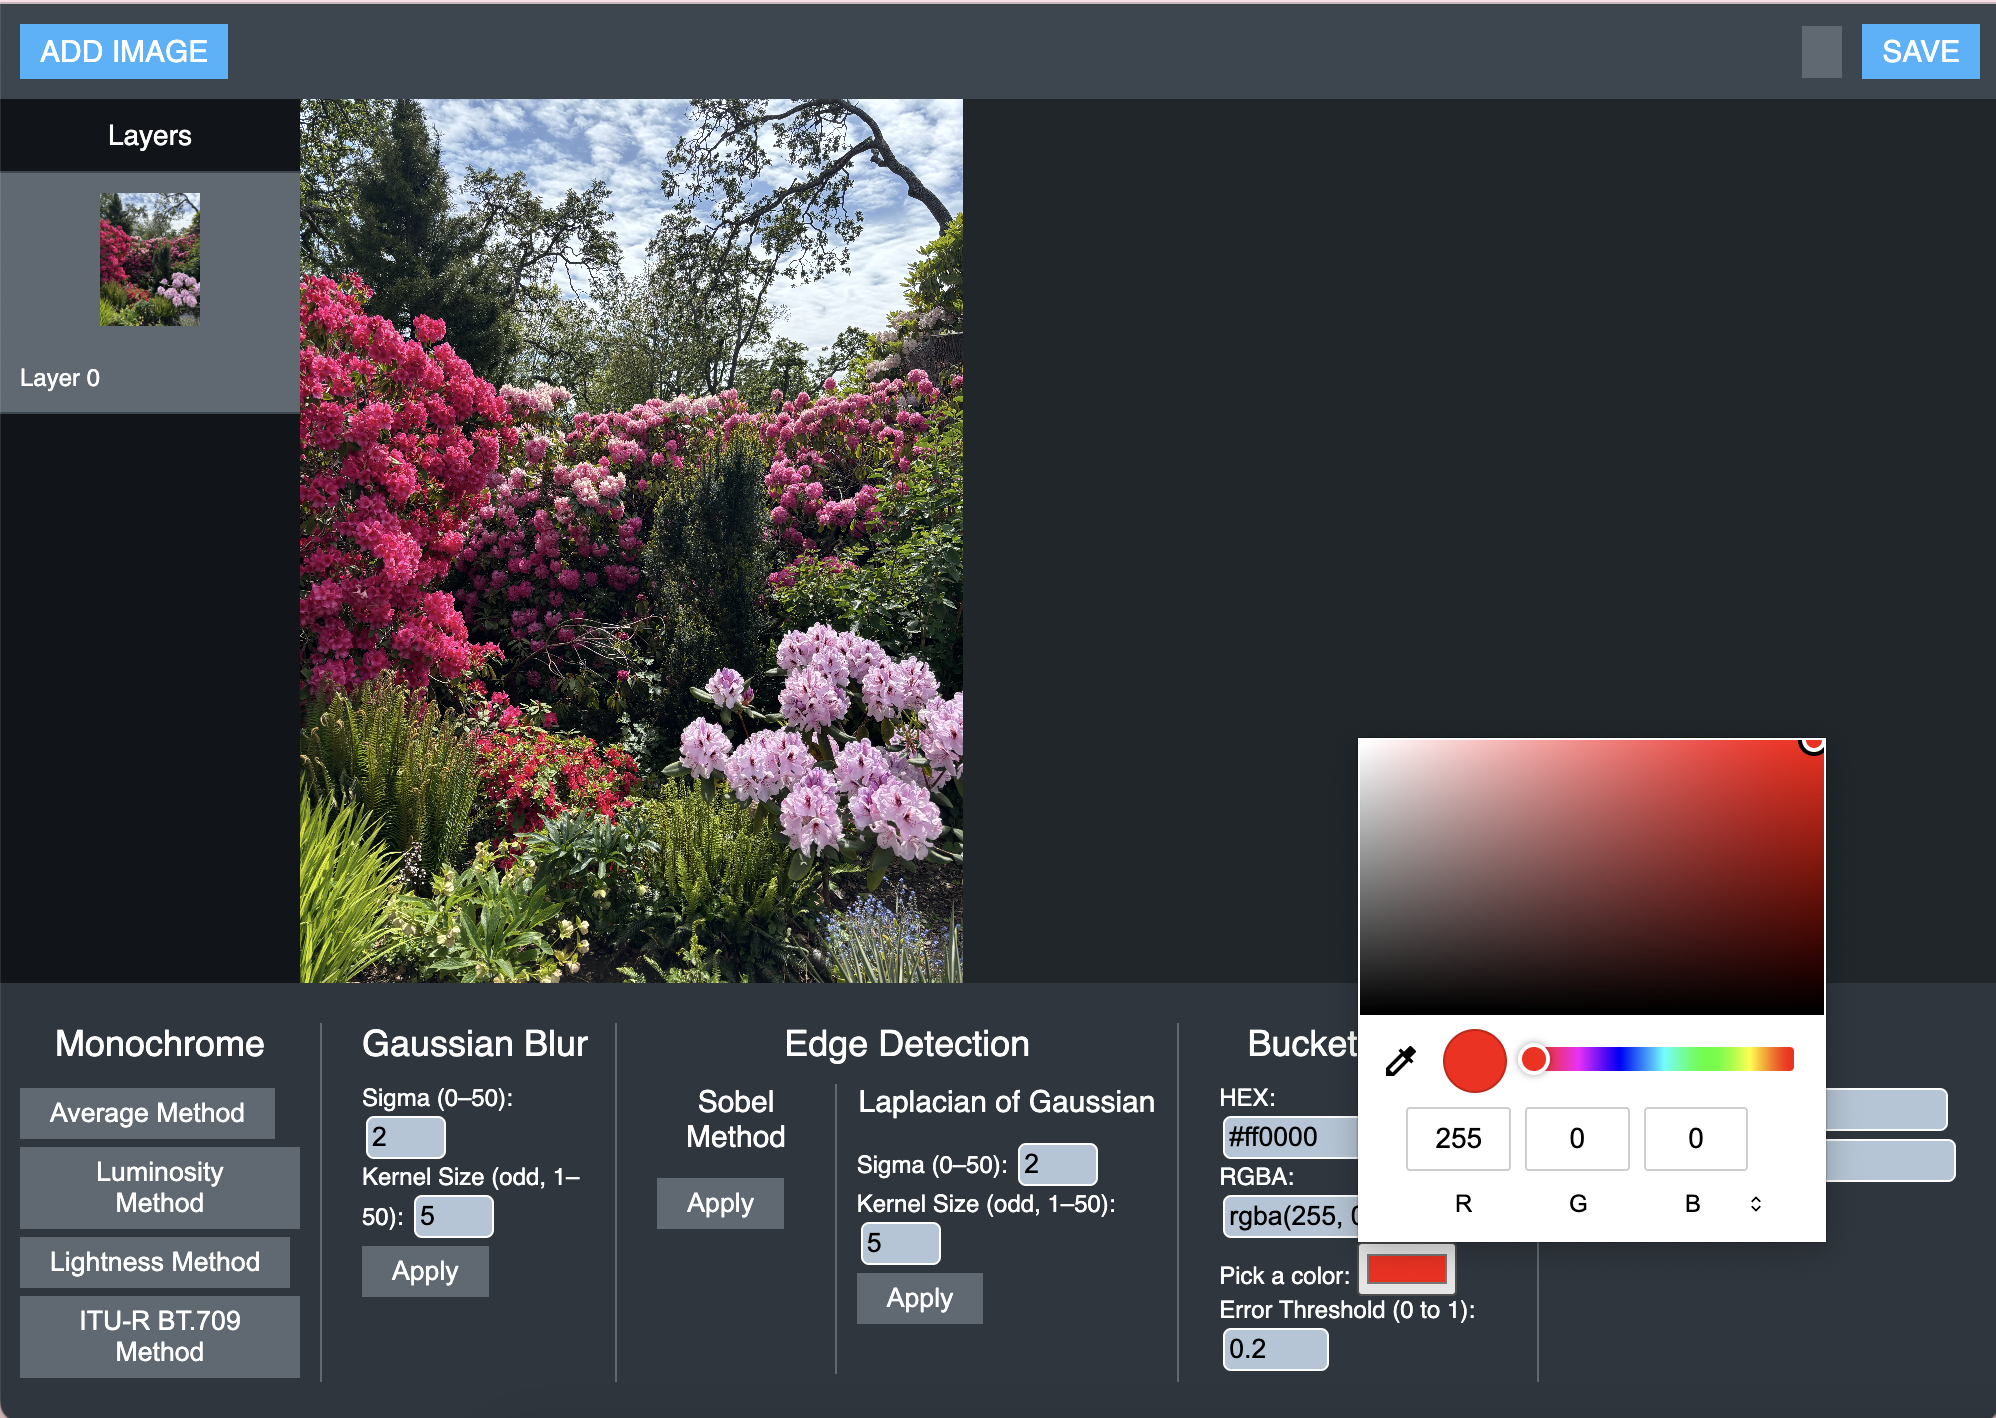Viewport: 1996px width, 1418px height.
Task: Click the gray square beside SAVE
Action: (x=1821, y=52)
